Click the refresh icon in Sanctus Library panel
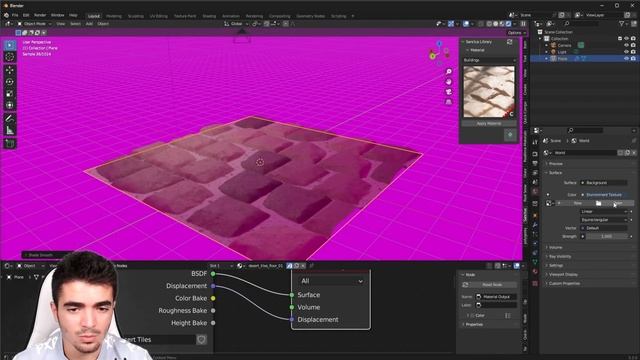This screenshot has height=360, width=640. click(509, 42)
